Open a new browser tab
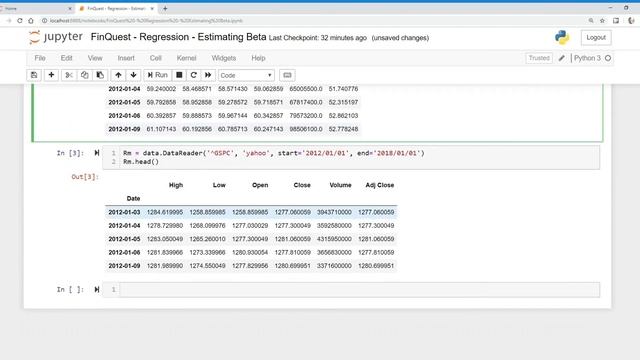 [x=165, y=8]
